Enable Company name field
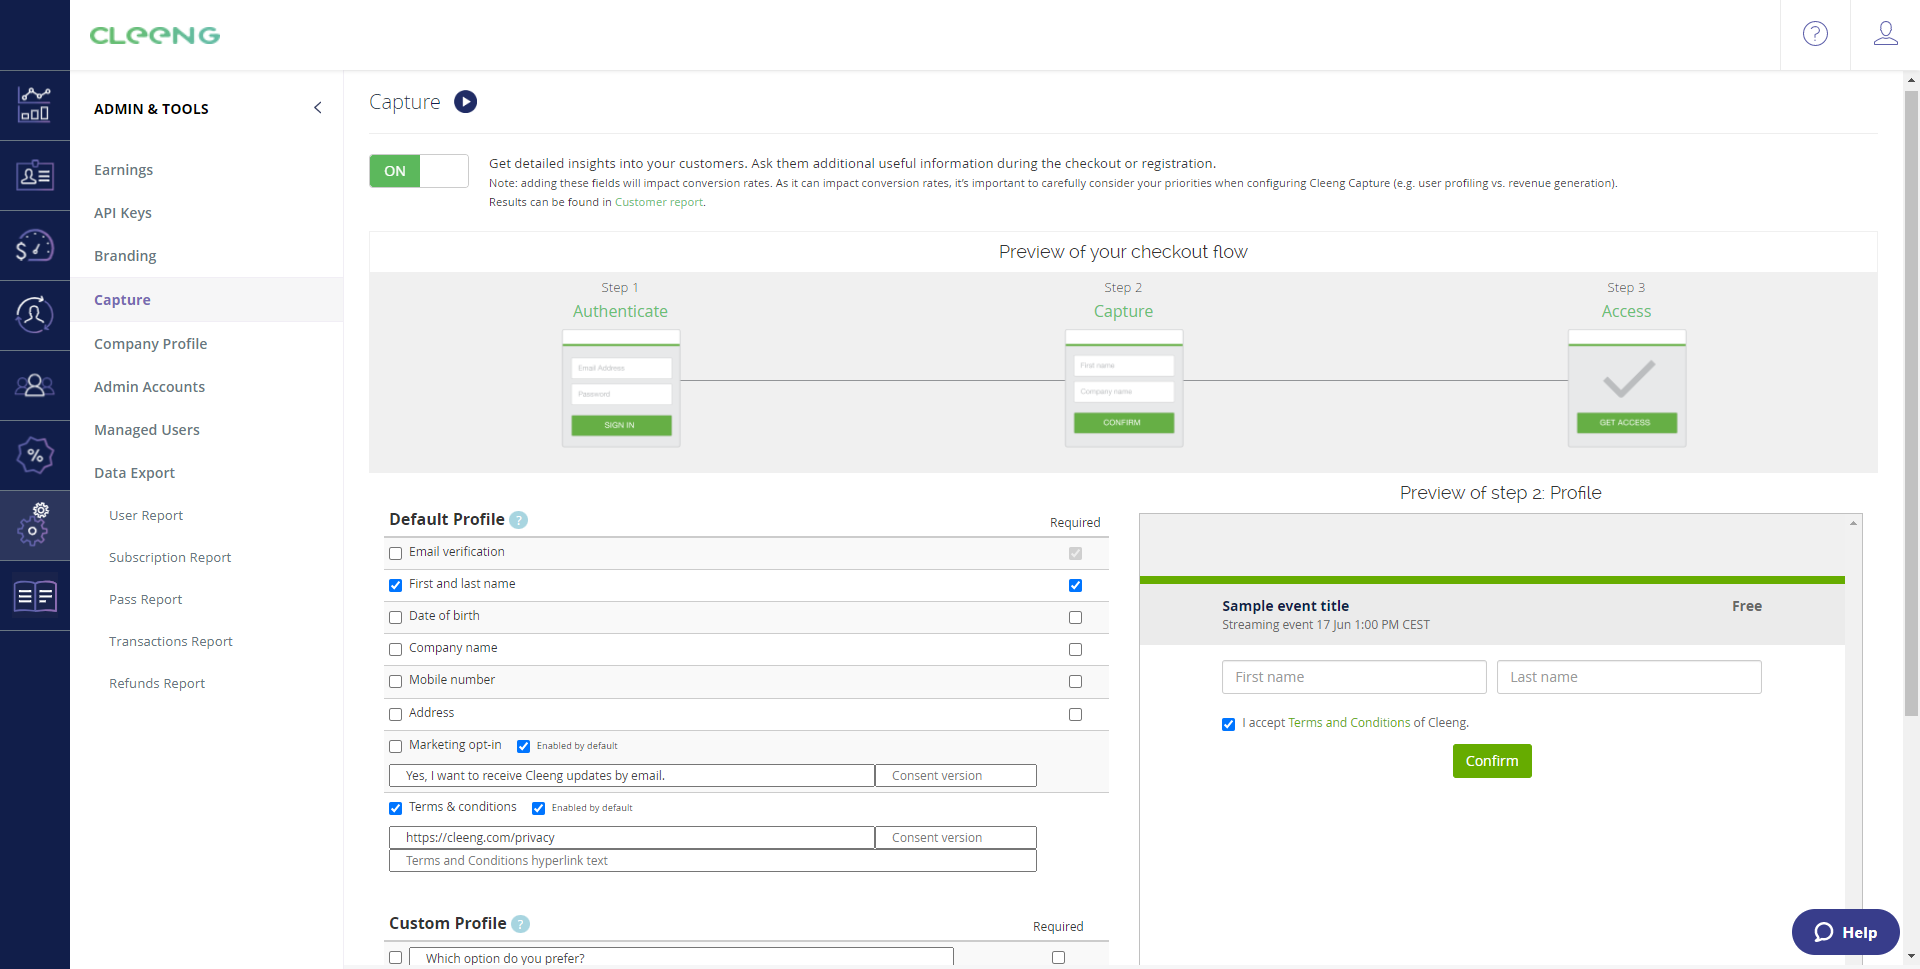Viewport: 1920px width, 969px height. (395, 649)
